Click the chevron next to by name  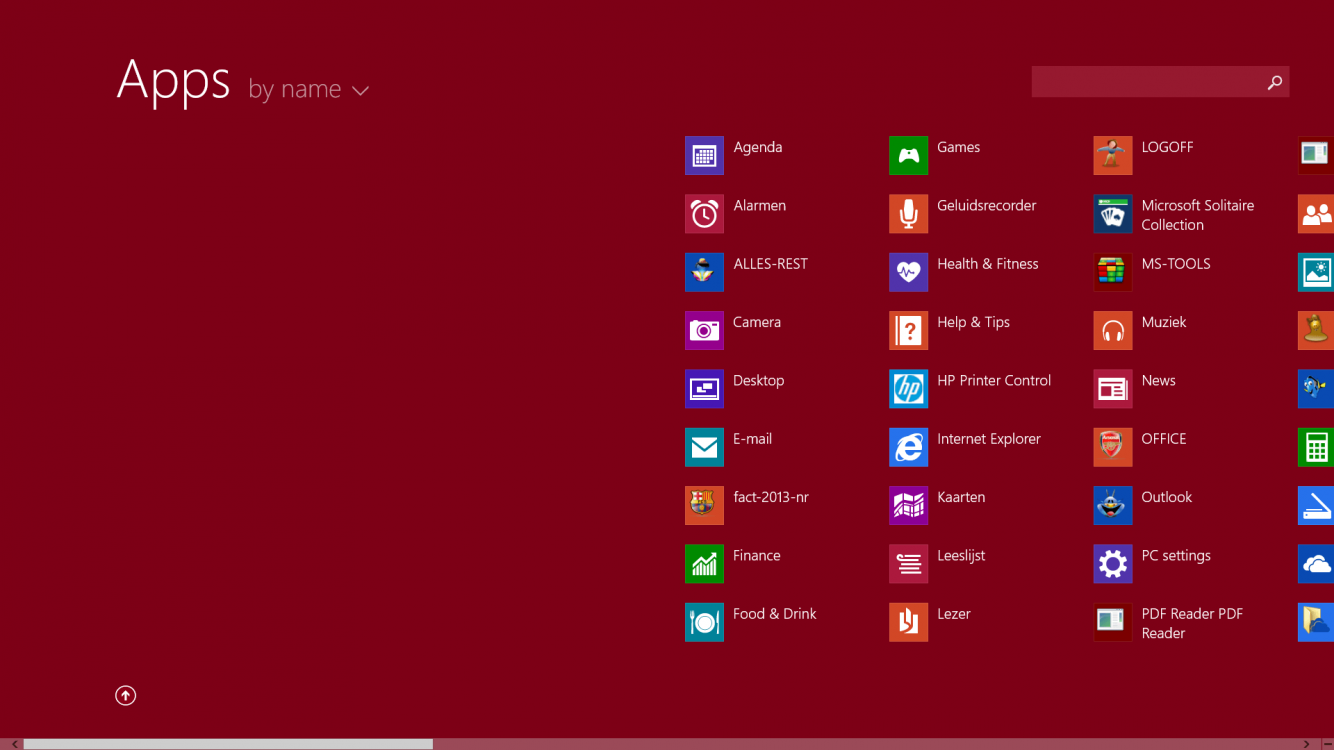[360, 91]
